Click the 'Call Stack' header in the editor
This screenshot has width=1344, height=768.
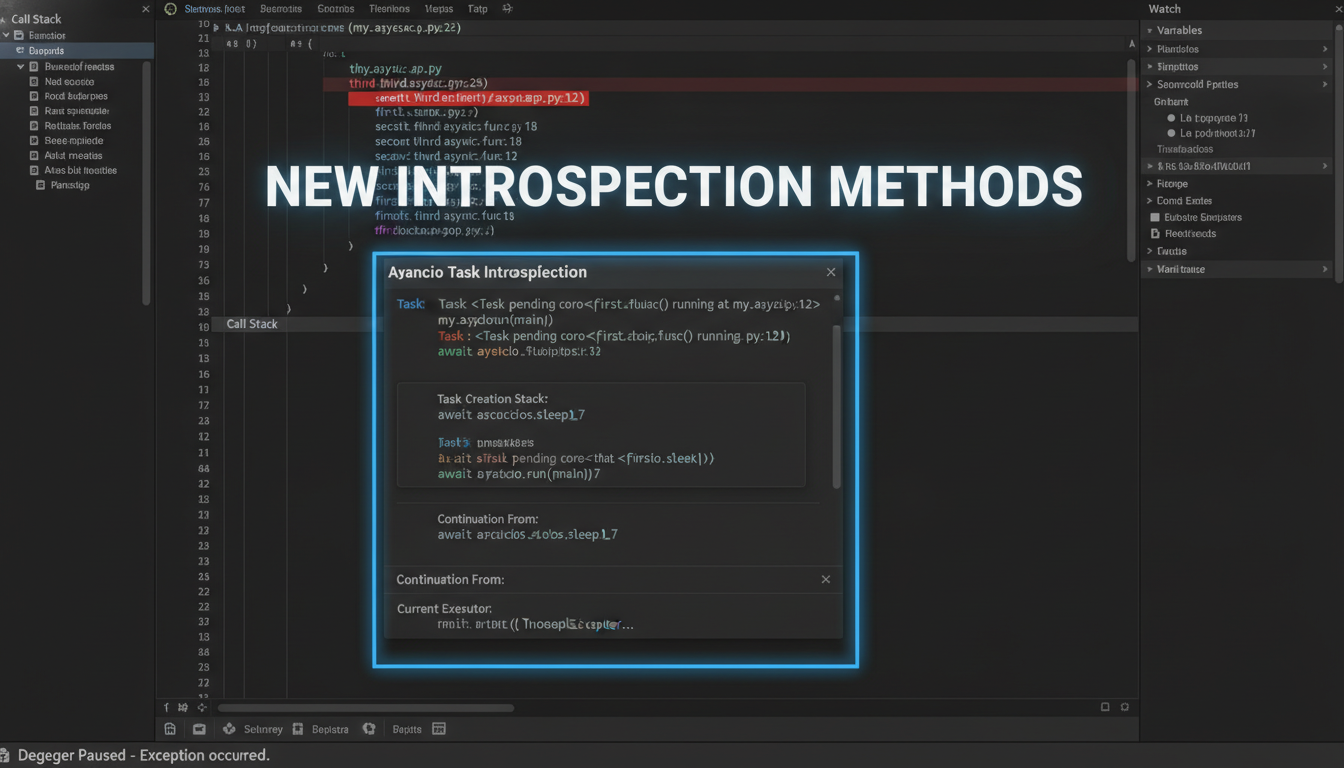click(252, 324)
